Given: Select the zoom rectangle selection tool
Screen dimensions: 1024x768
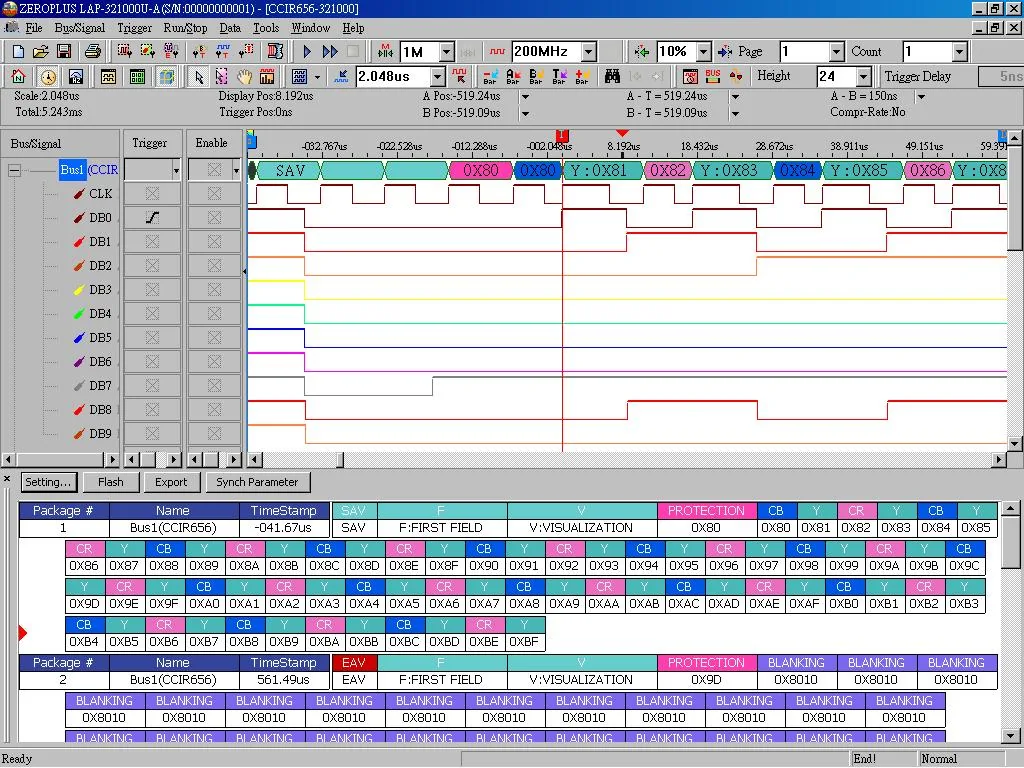Looking at the screenshot, I should (x=221, y=76).
